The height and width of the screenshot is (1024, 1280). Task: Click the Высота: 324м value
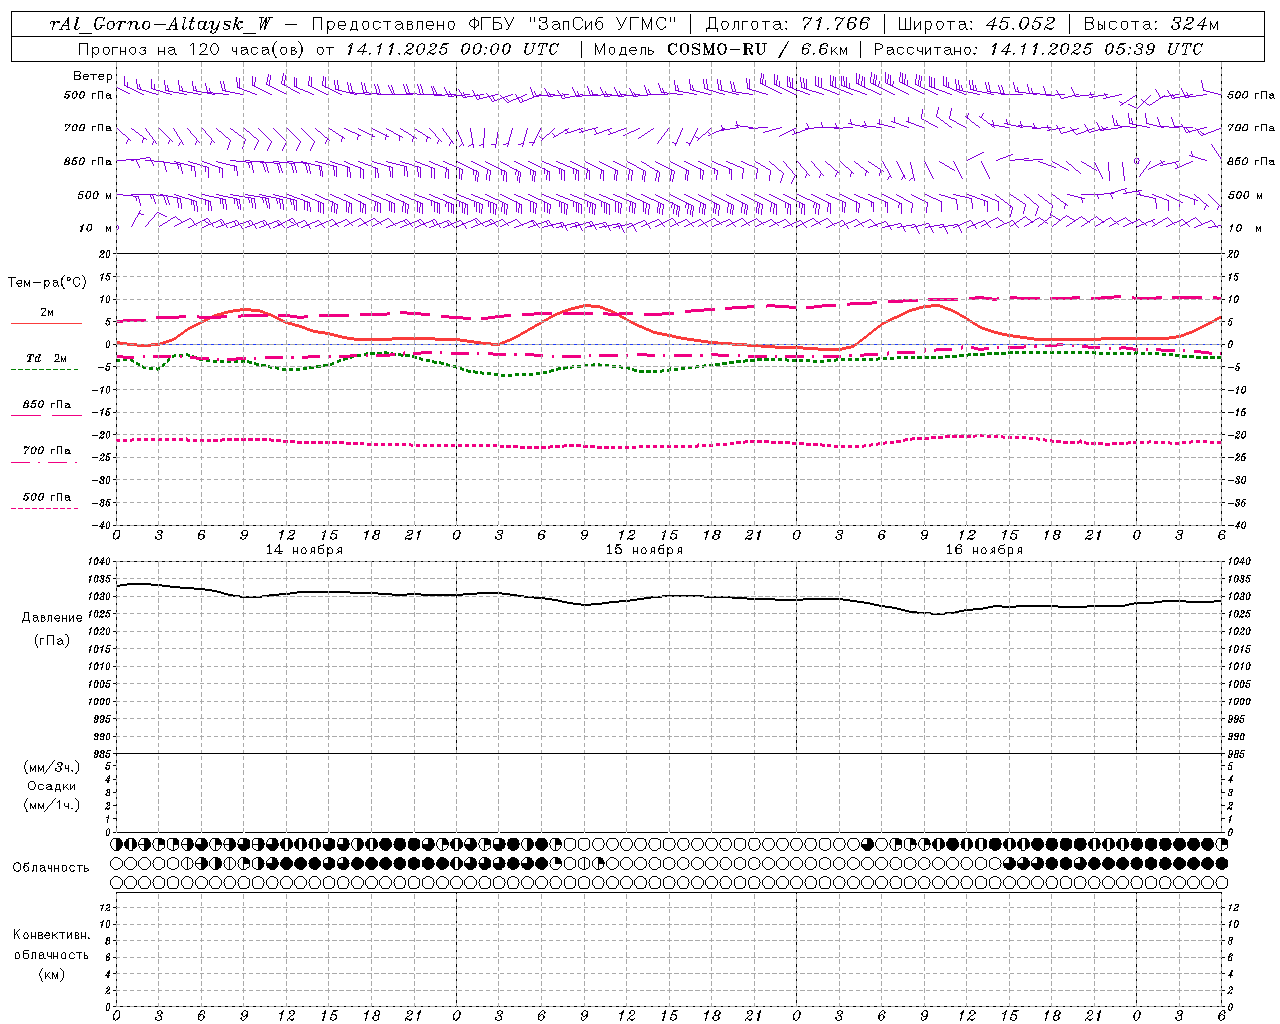coord(1151,24)
